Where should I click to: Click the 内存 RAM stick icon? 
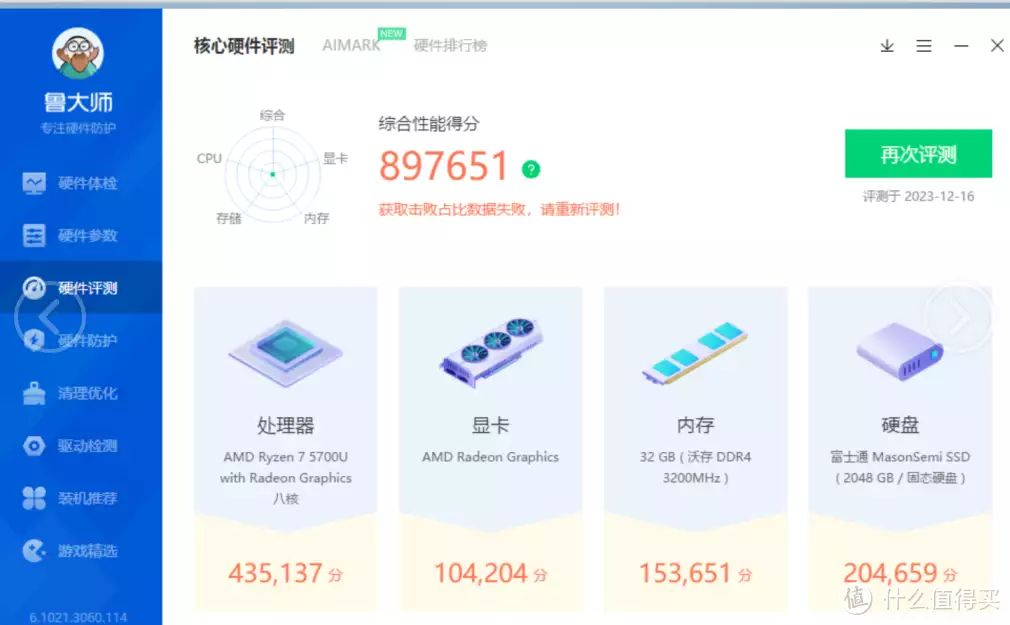(x=694, y=353)
